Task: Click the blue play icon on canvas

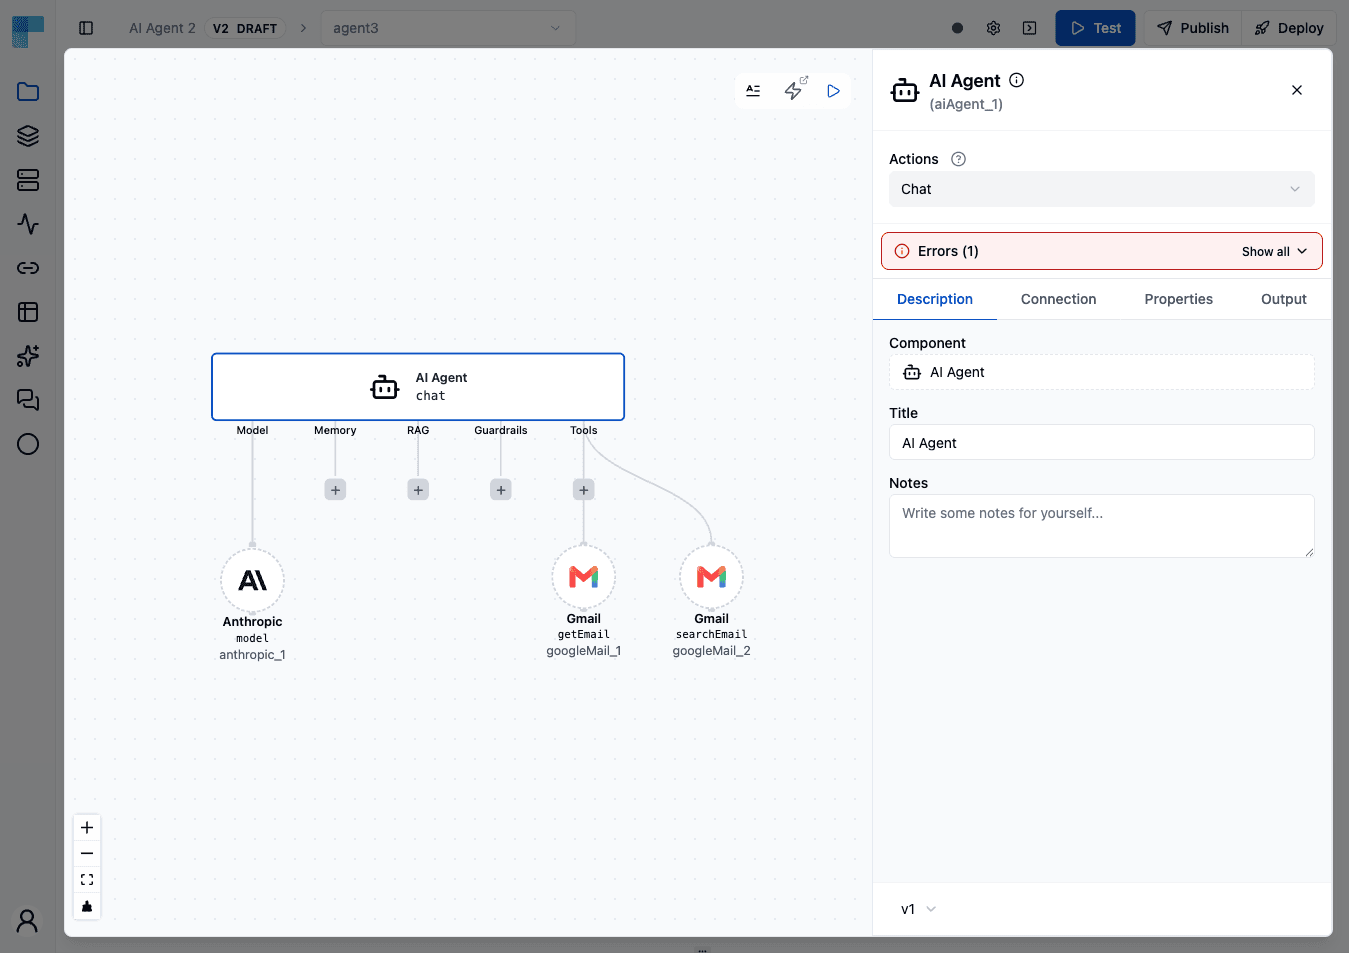Action: click(x=833, y=91)
